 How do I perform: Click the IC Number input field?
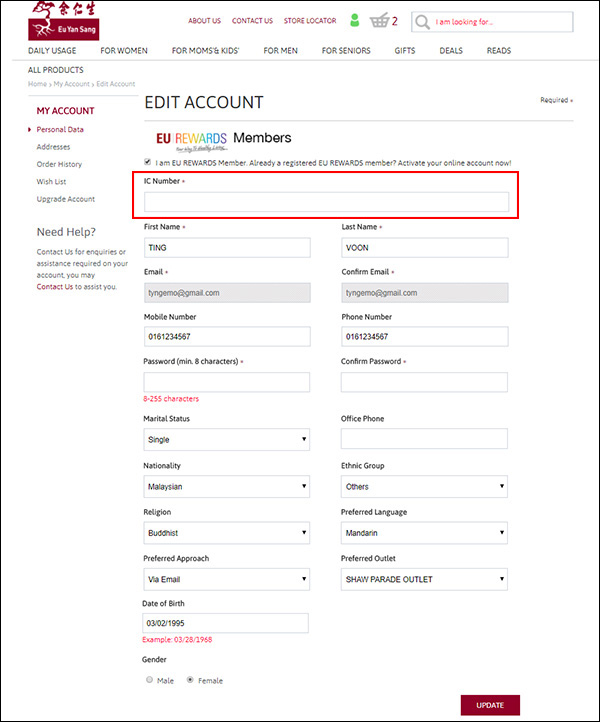326,202
